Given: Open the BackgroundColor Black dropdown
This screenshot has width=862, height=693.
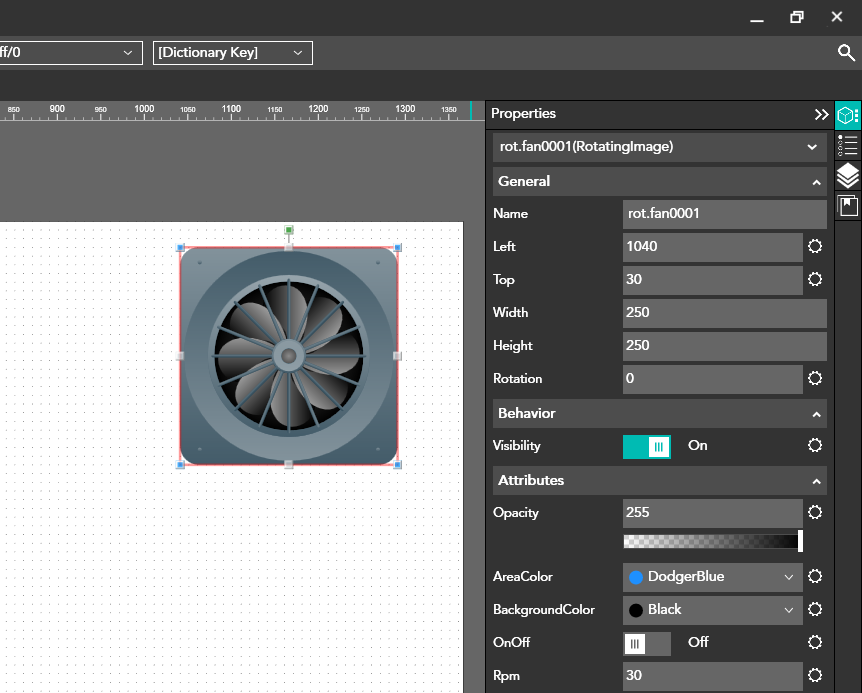Looking at the screenshot, I should coord(712,610).
